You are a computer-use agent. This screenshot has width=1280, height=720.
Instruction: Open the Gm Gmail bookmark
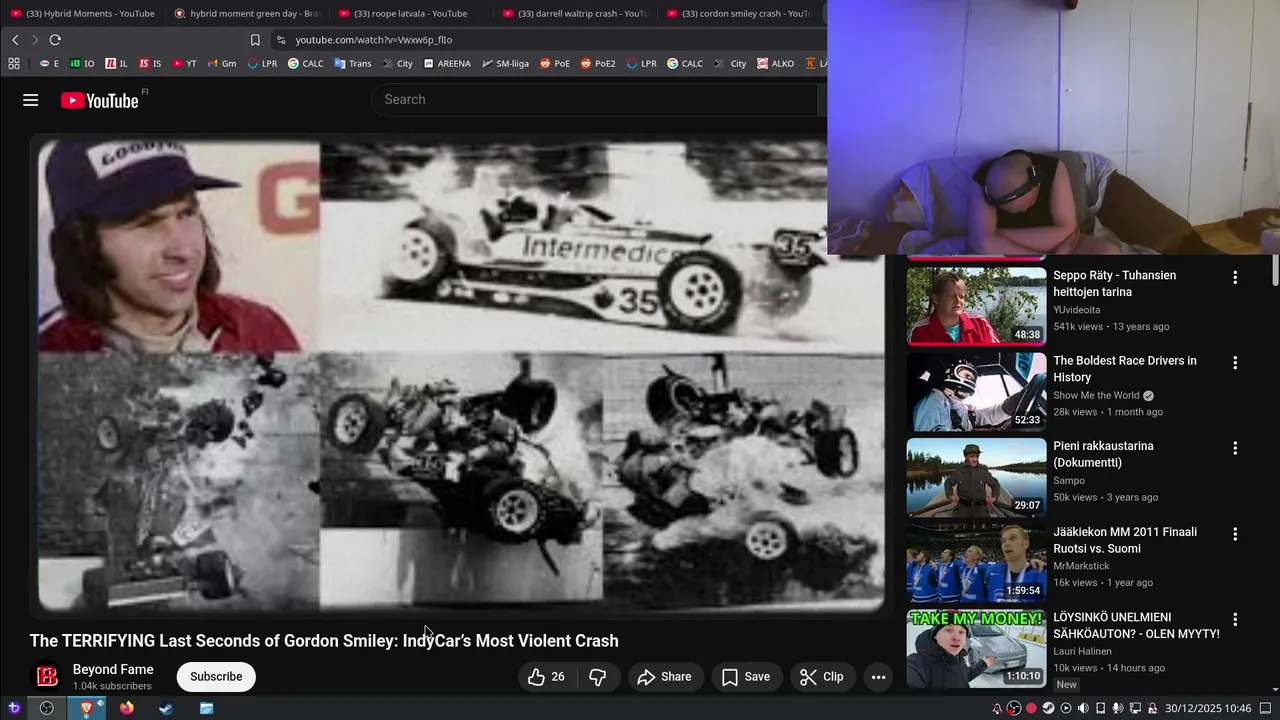point(222,63)
